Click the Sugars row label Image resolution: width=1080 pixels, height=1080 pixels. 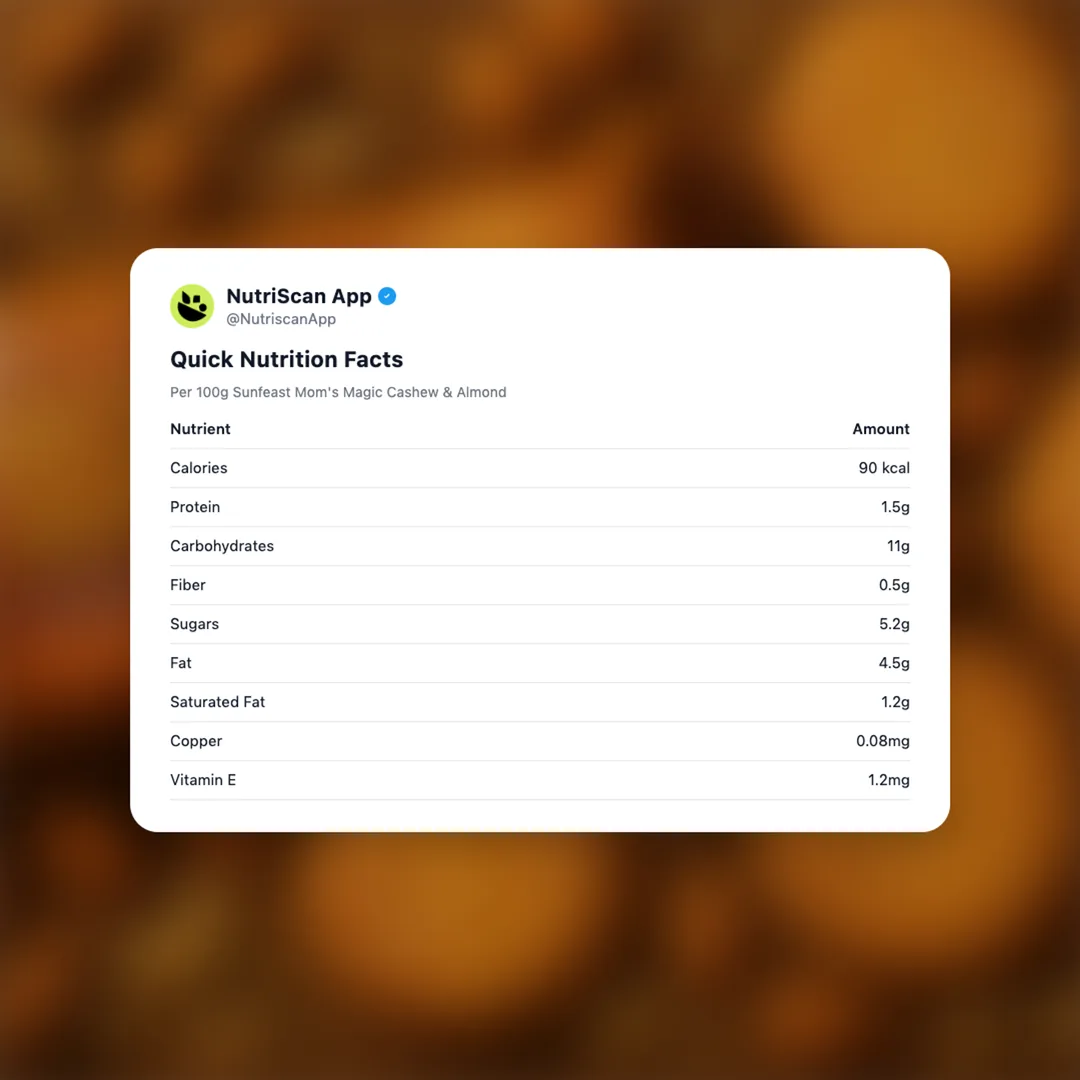194,624
